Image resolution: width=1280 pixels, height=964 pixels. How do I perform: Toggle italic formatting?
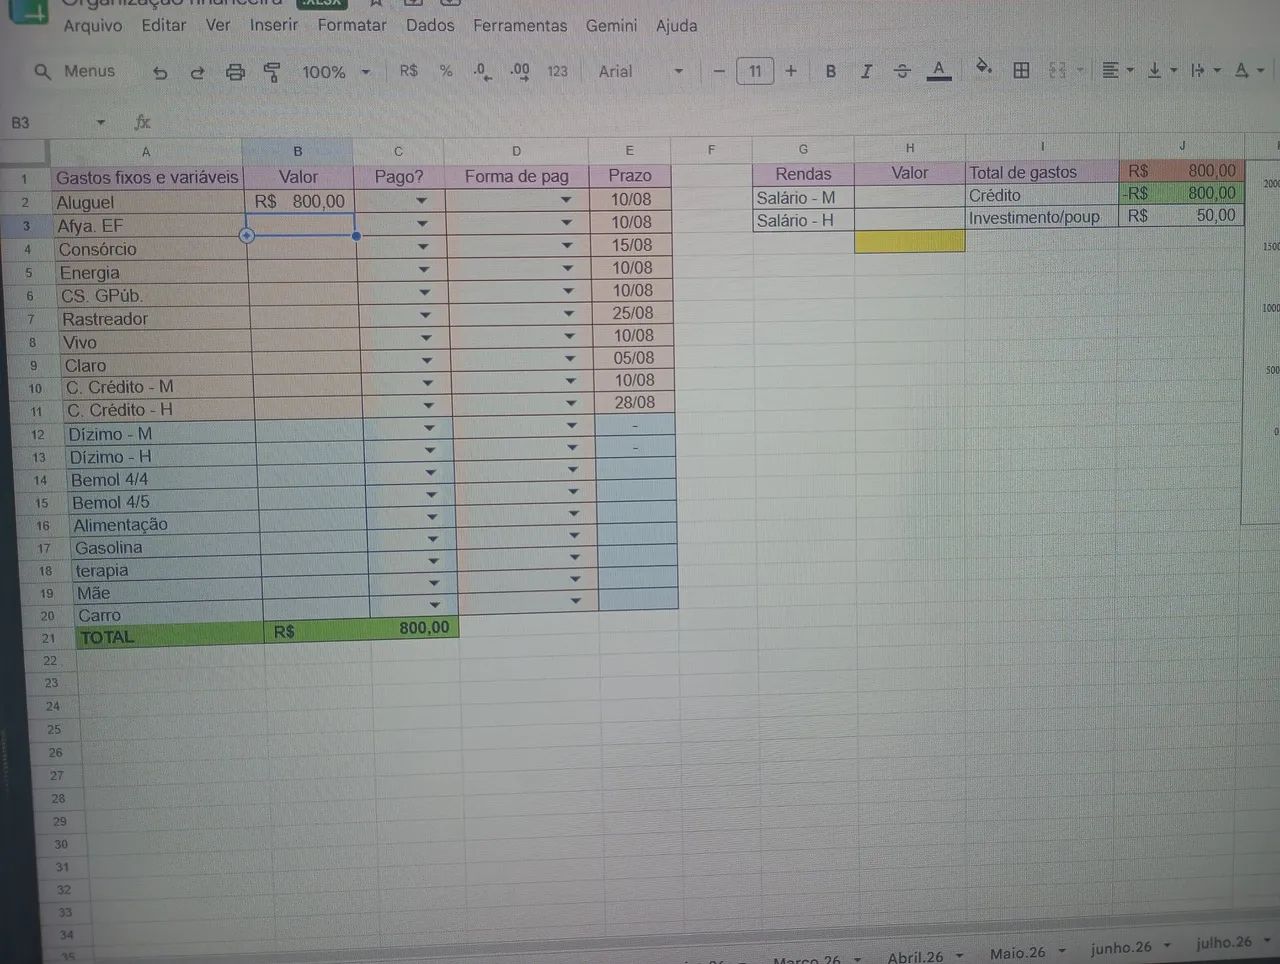[x=866, y=71]
